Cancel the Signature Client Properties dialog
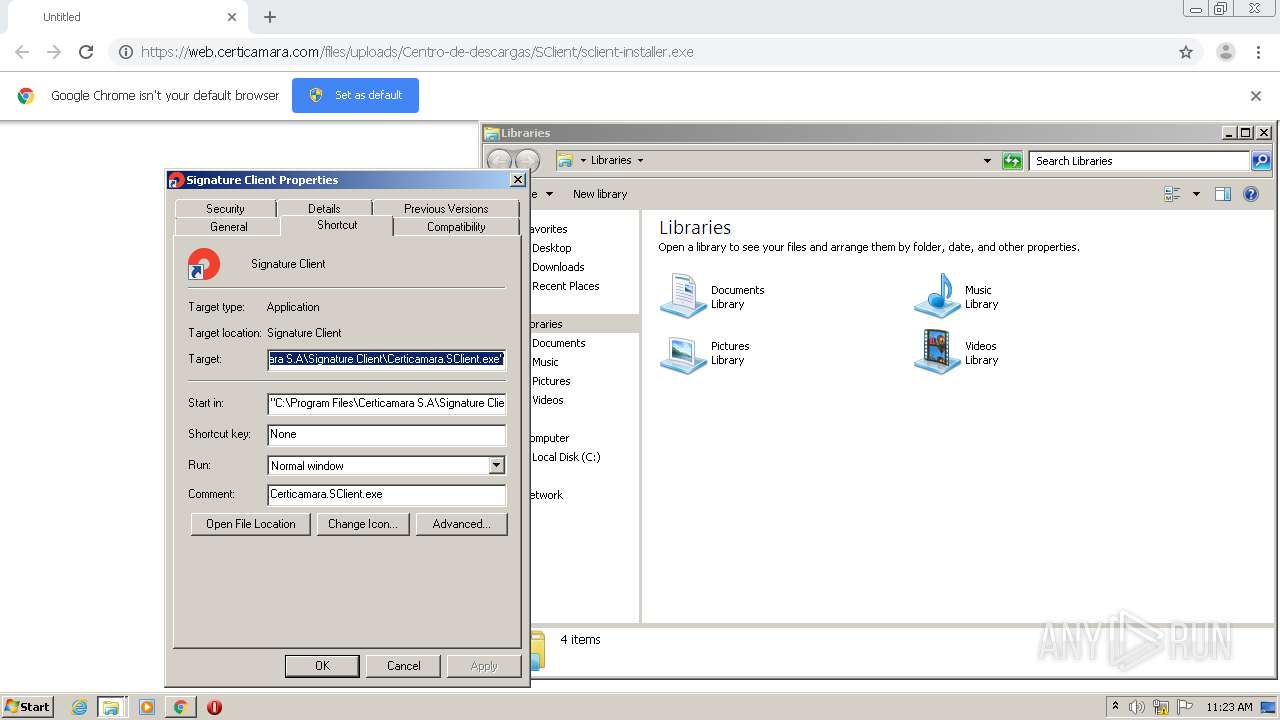 pyautogui.click(x=404, y=666)
